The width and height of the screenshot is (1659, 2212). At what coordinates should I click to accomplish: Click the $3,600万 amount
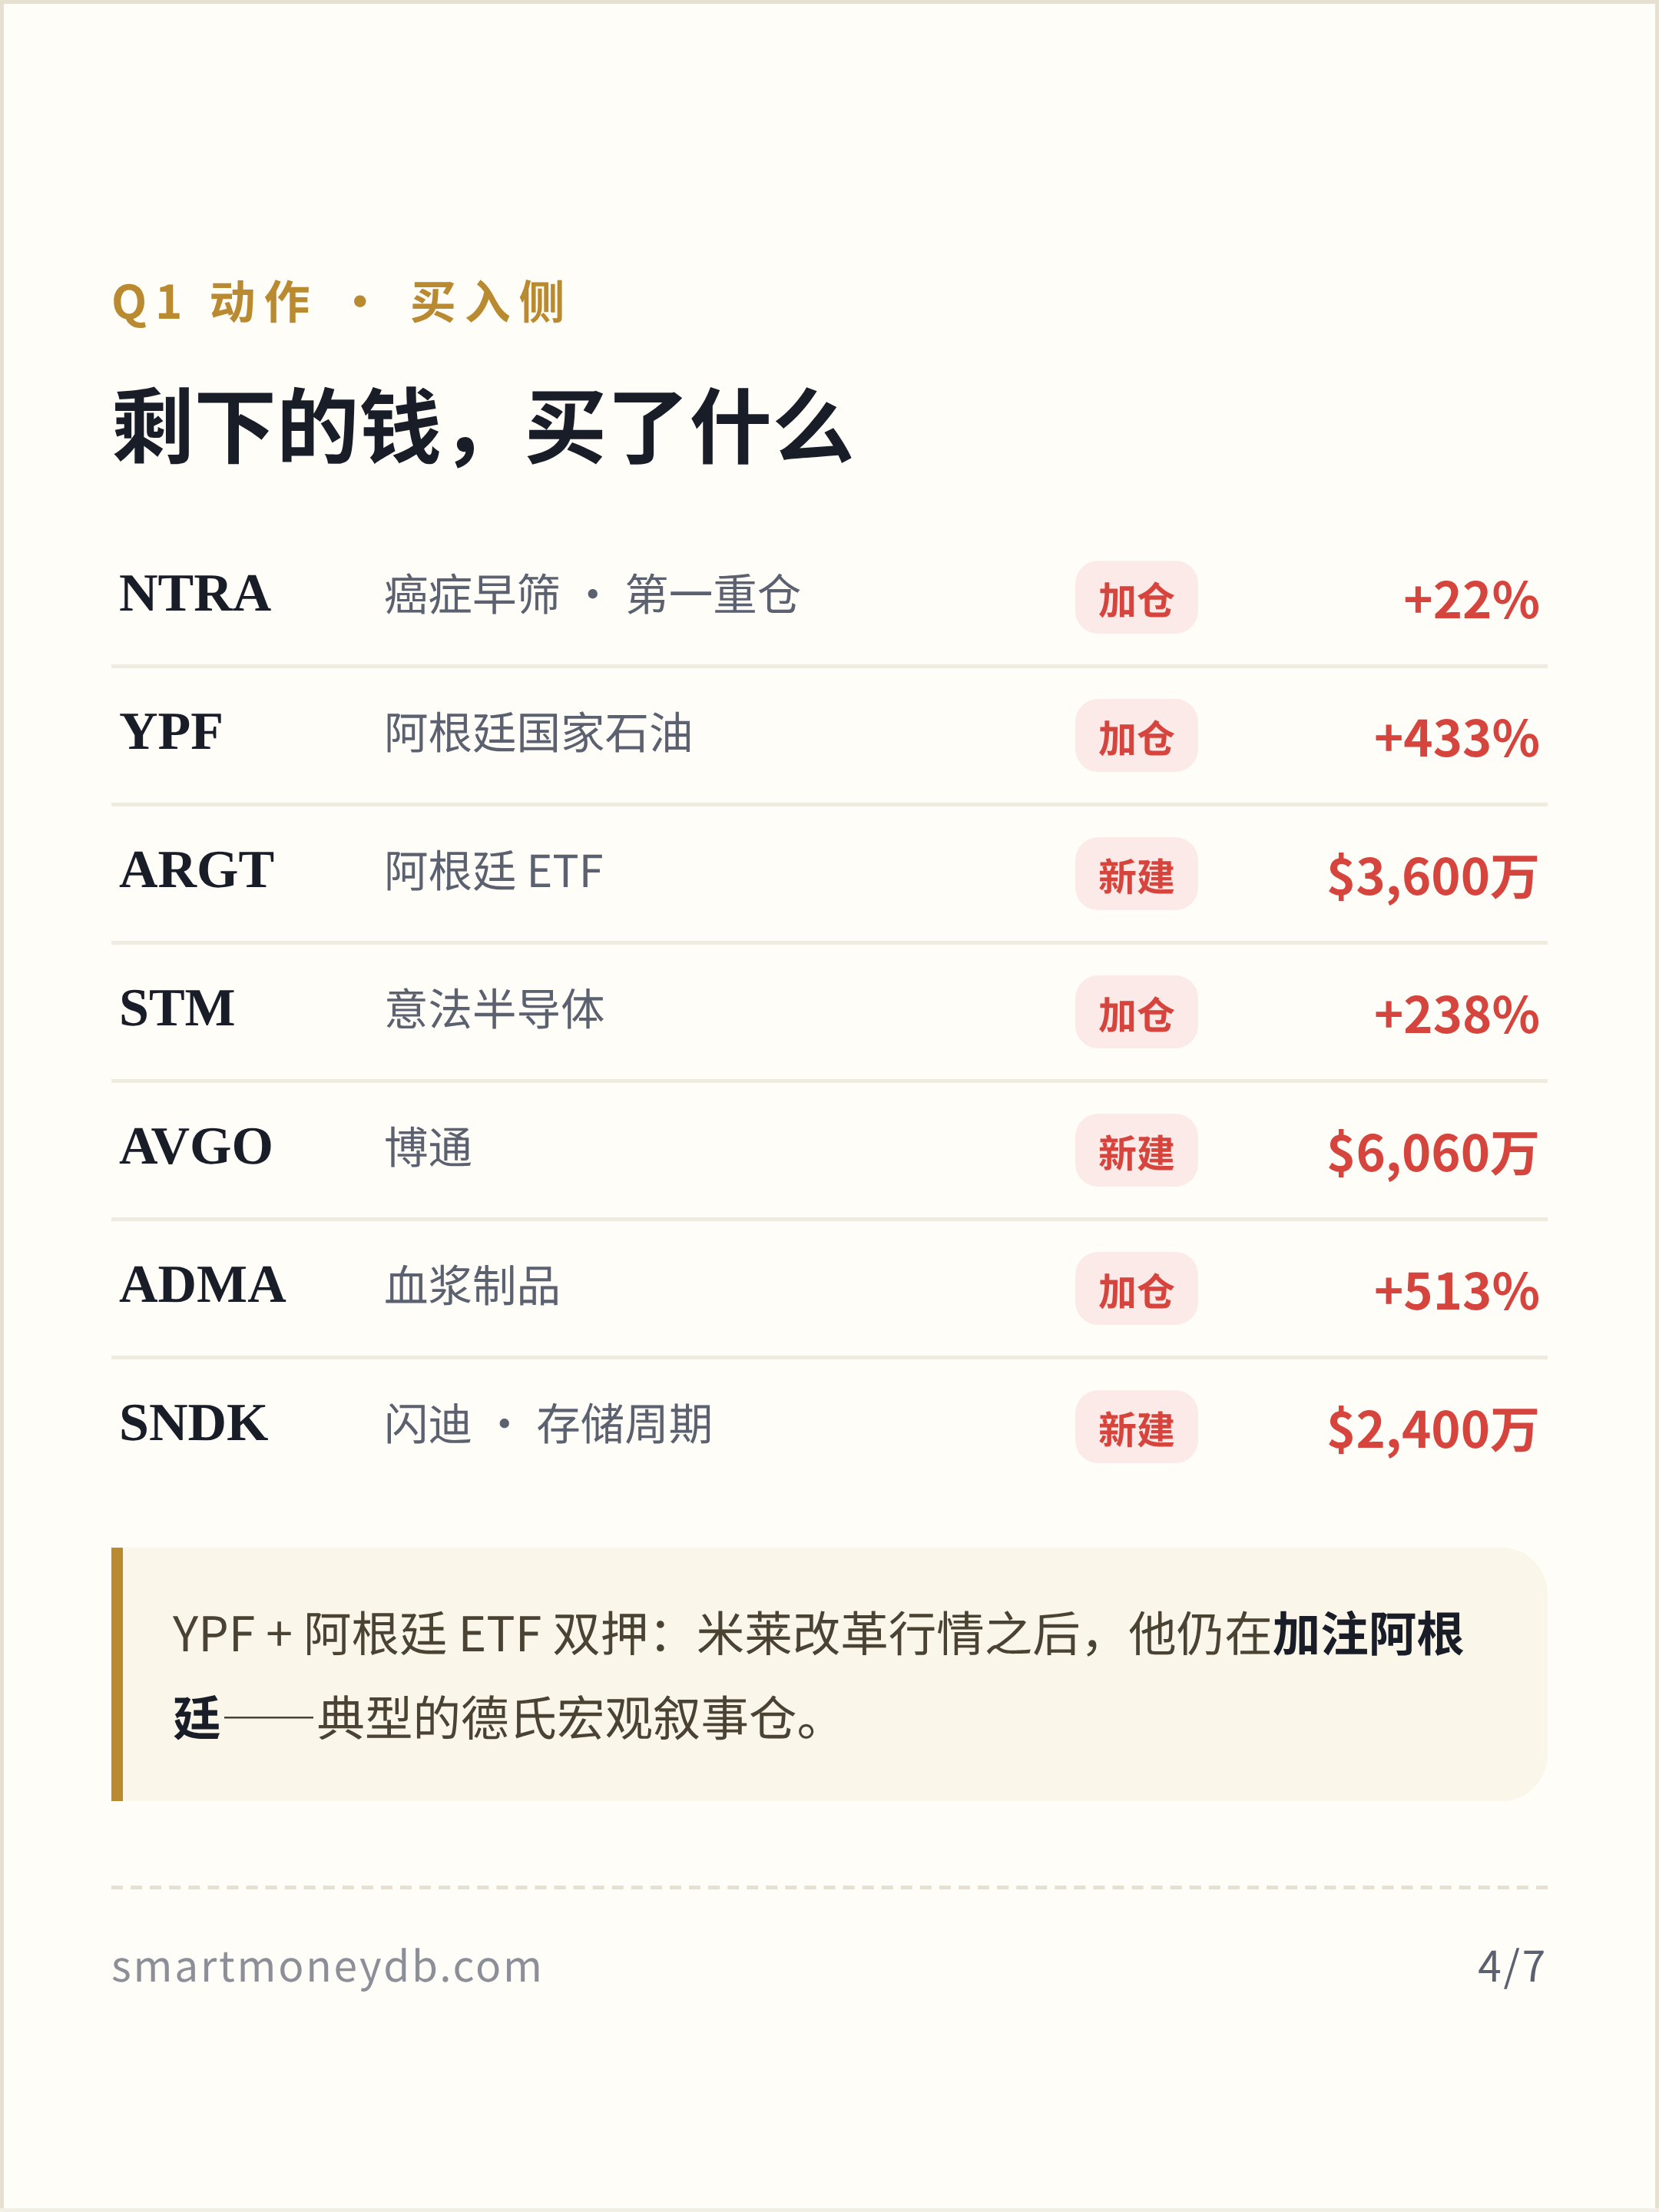click(x=1432, y=877)
